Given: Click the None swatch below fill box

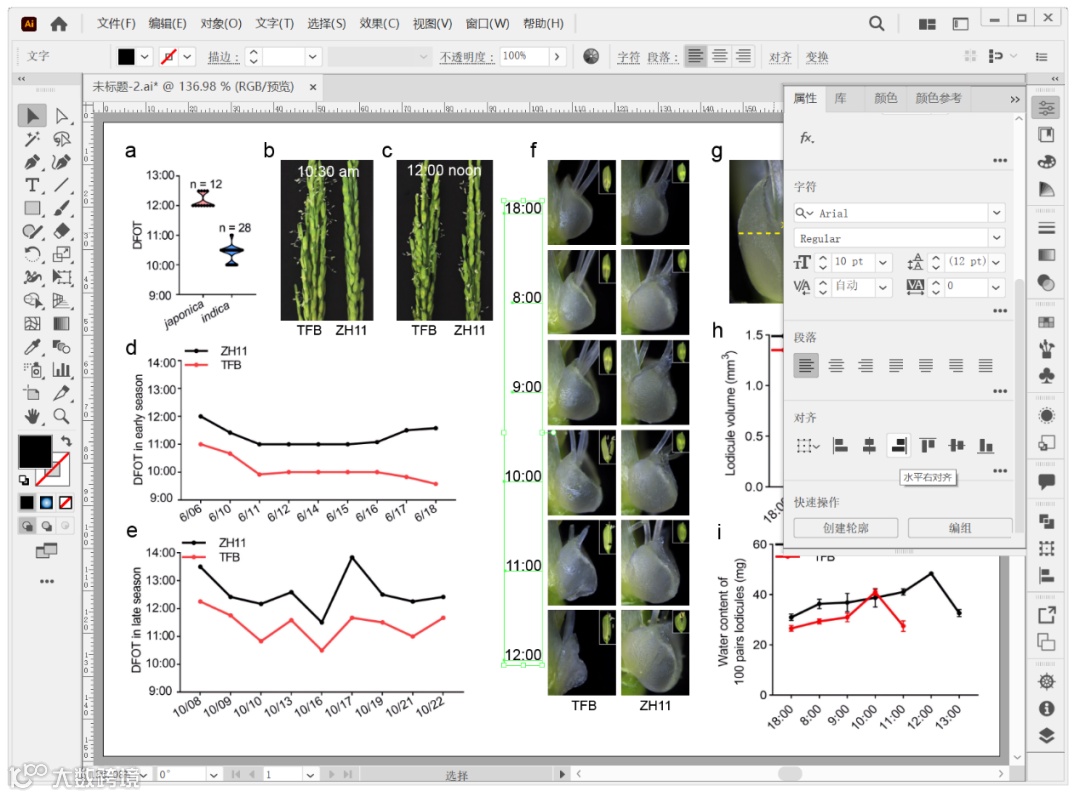Looking at the screenshot, I should point(65,502).
